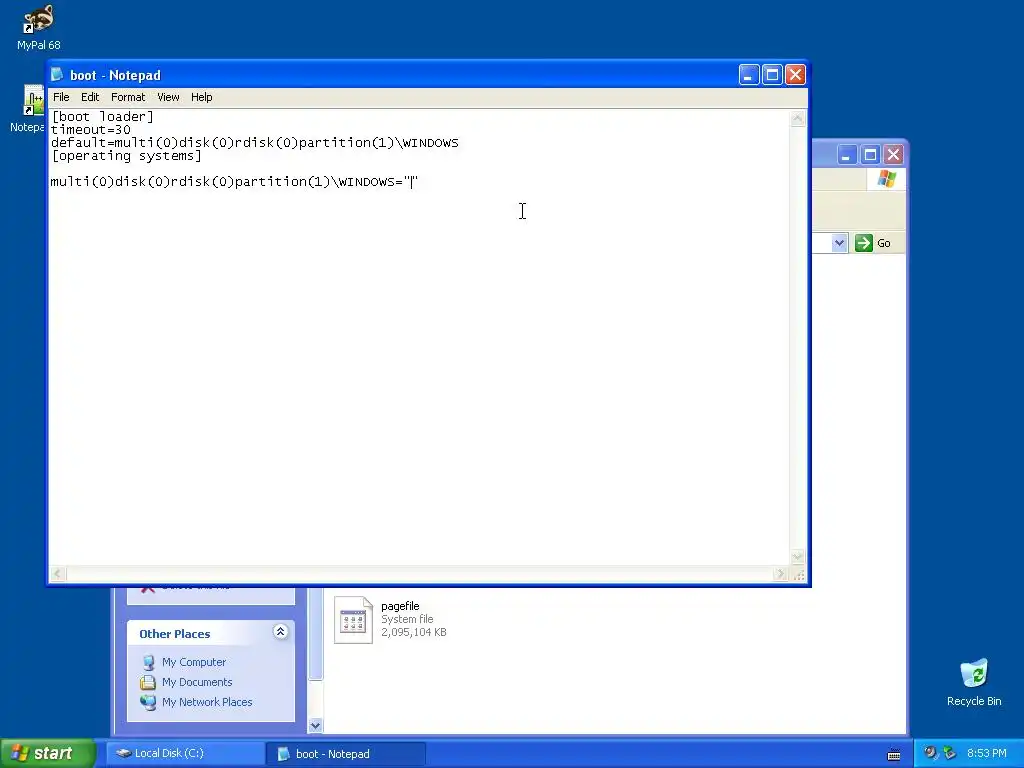Minimize the Local Disk Explorer window
1024x768 pixels.
[x=847, y=155]
